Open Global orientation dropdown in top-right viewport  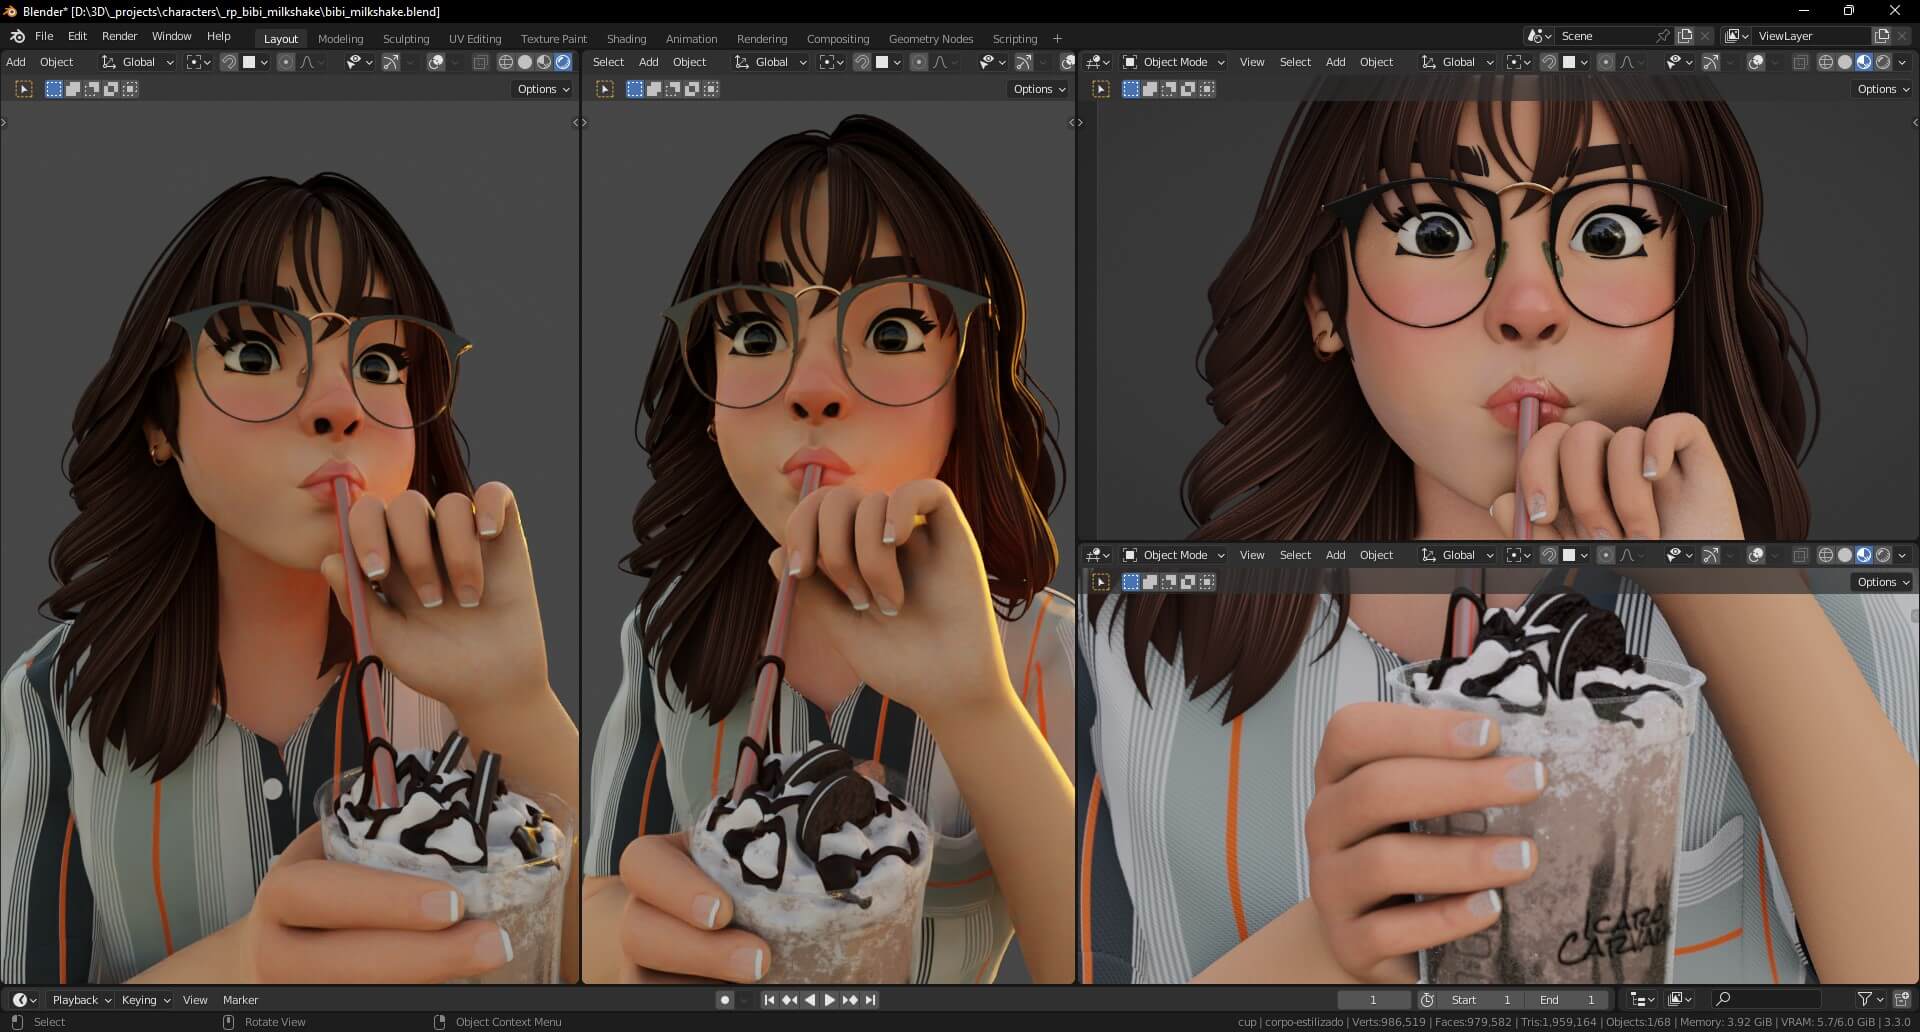(1458, 62)
